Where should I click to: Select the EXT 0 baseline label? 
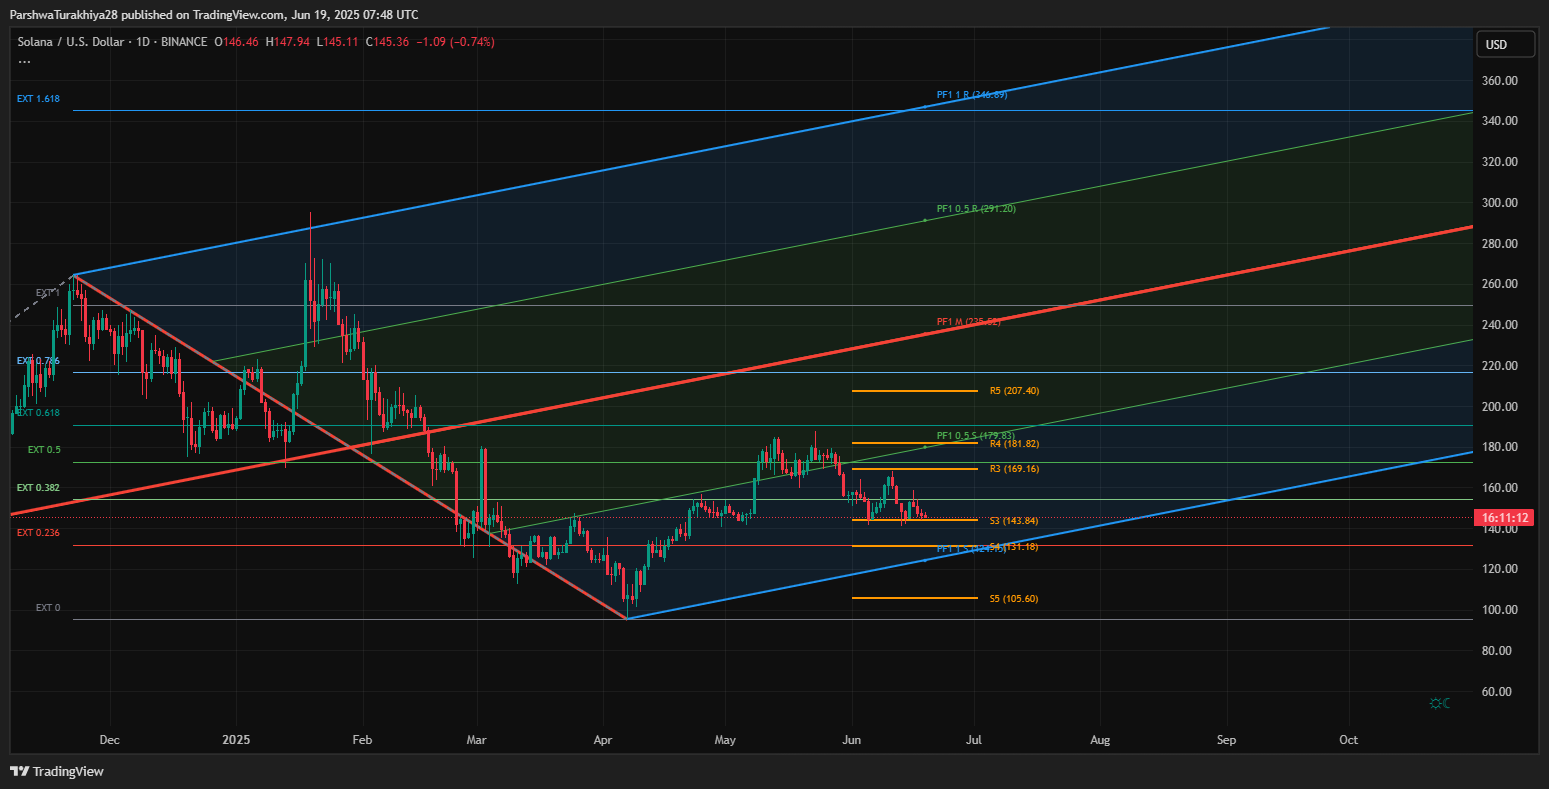coord(48,608)
